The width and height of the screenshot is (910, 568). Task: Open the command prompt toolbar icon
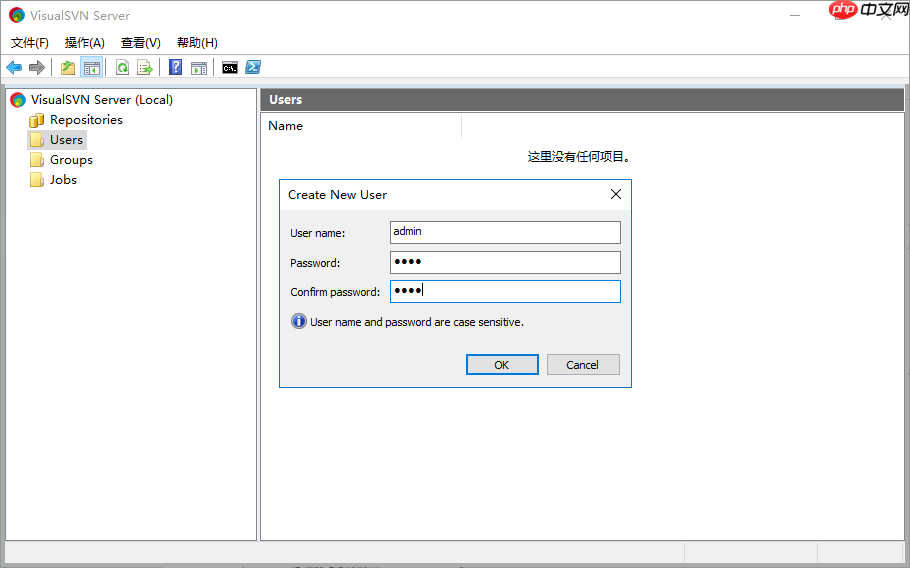(230, 67)
